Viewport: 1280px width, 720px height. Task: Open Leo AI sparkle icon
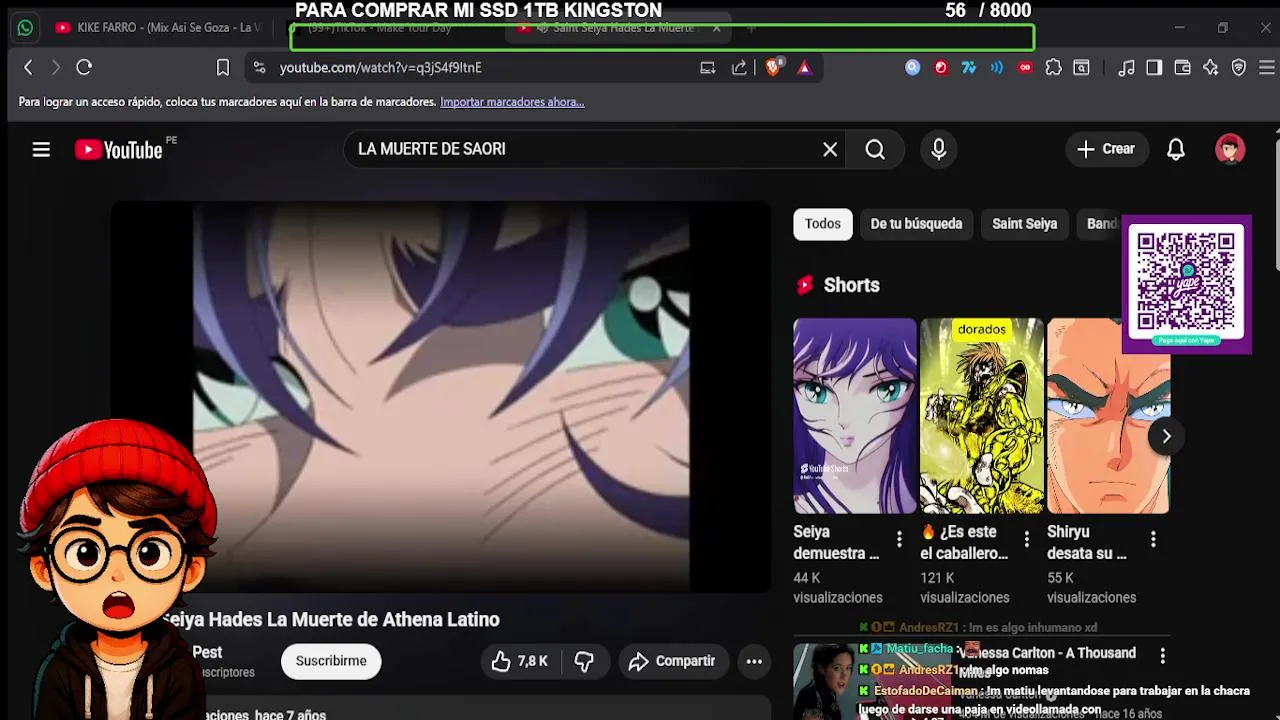pyautogui.click(x=1210, y=67)
